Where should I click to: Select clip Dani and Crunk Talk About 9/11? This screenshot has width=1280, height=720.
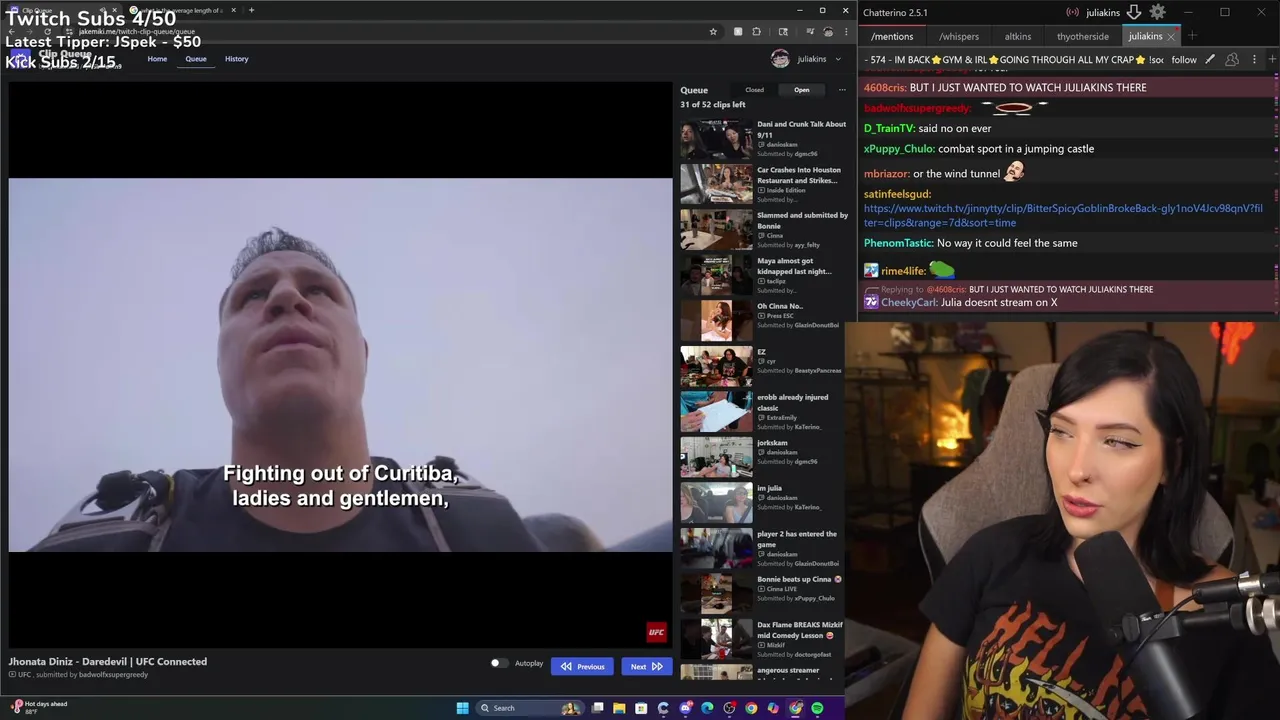click(764, 140)
